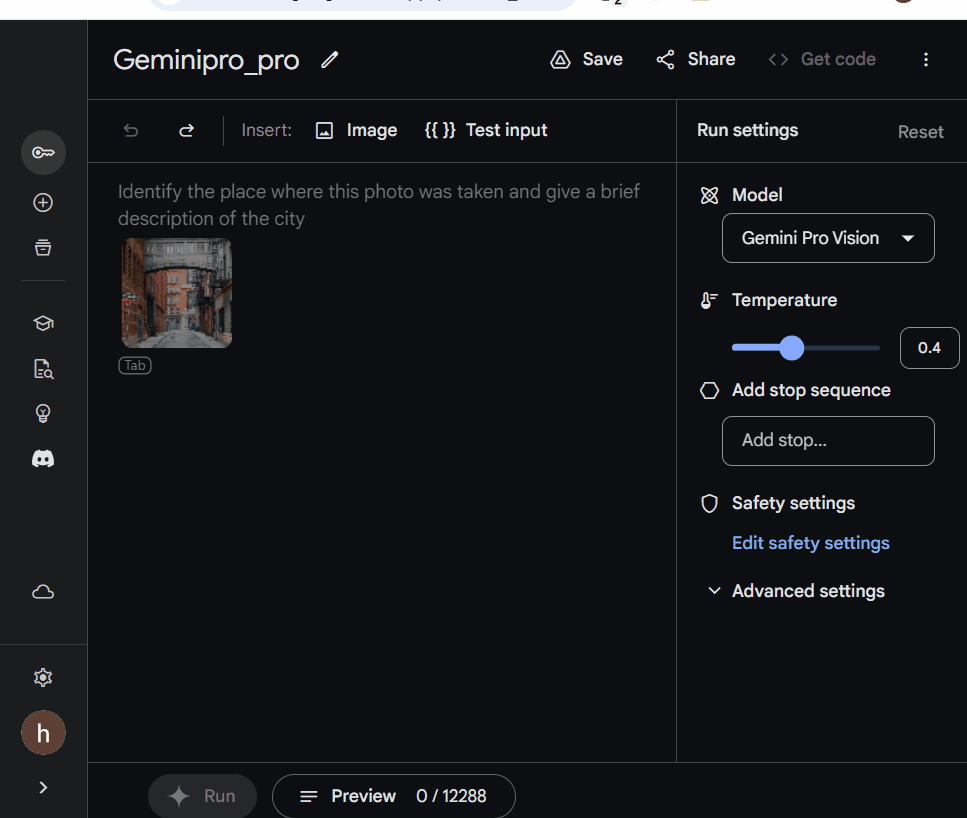Screen dimensions: 967x818
Task: Adjust the Temperature slider handle
Action: tap(792, 348)
